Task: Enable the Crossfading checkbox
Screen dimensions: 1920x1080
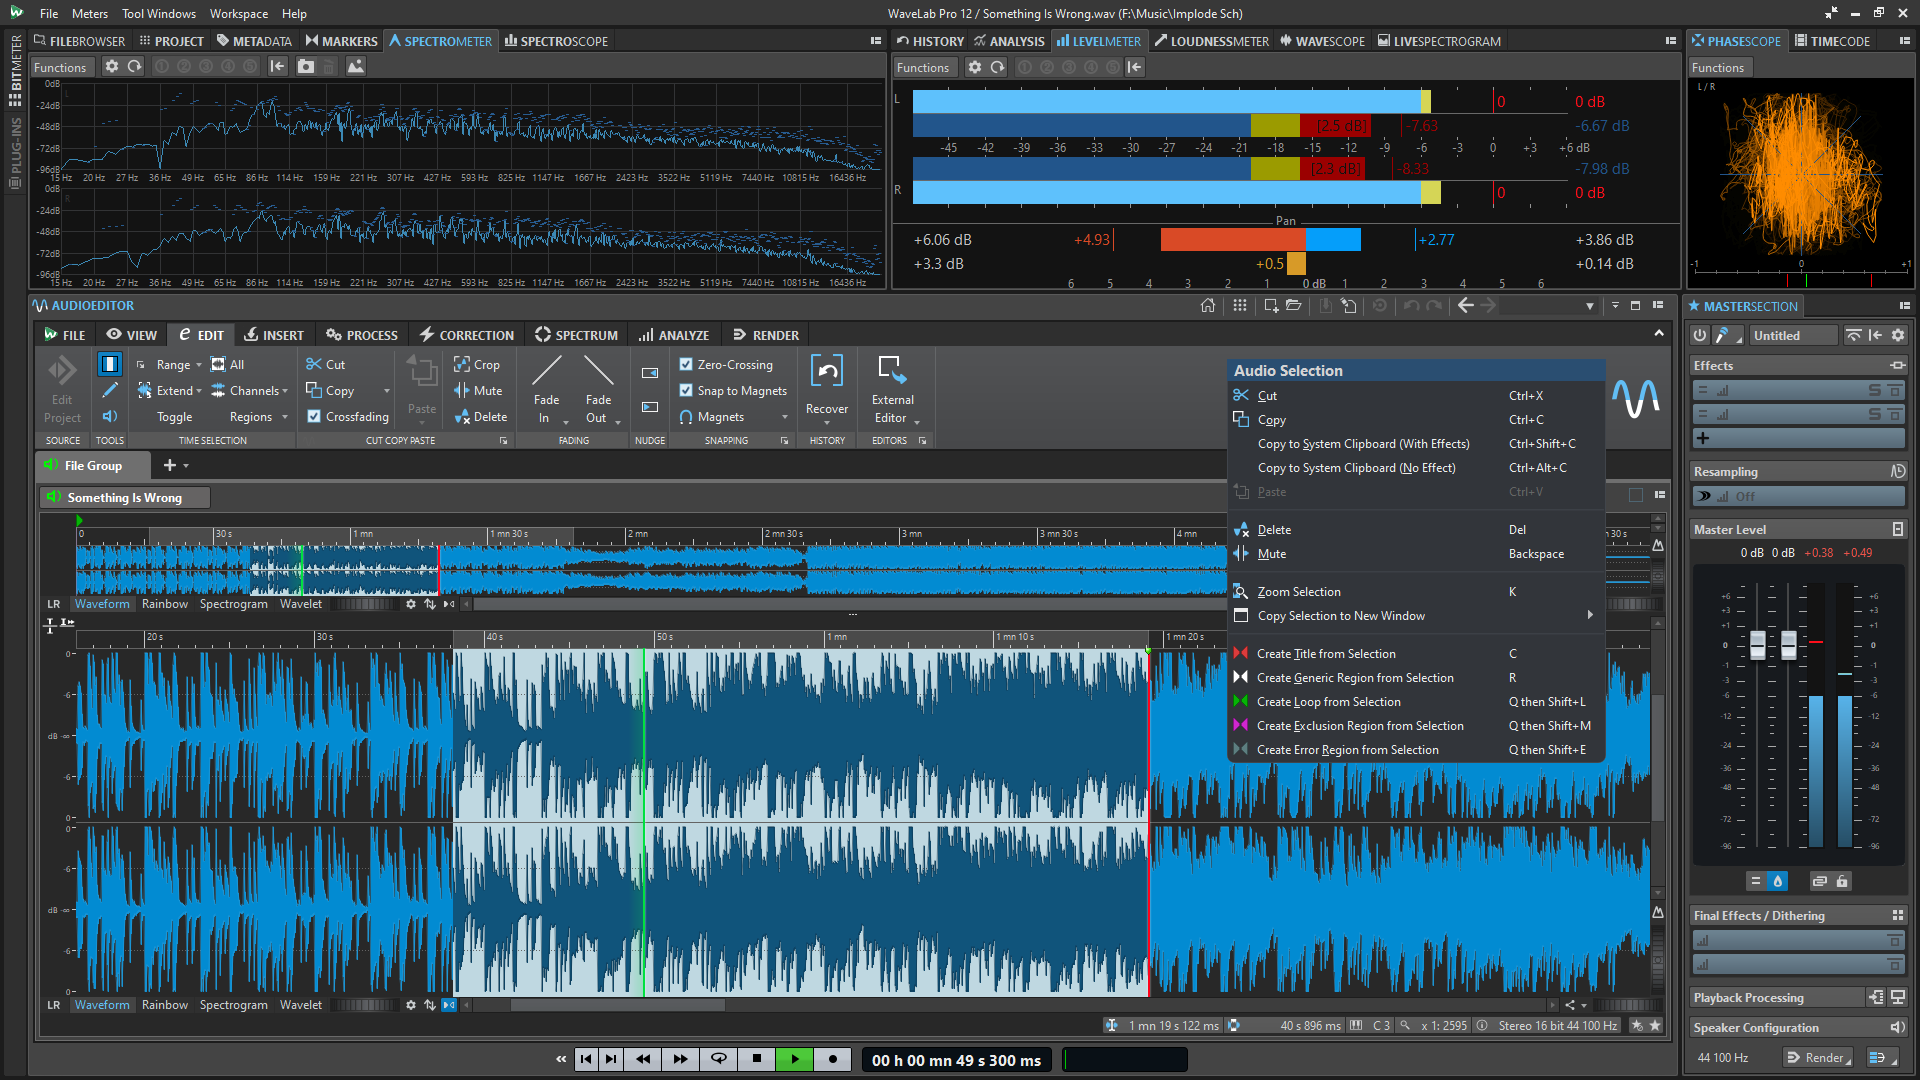Action: coord(314,417)
